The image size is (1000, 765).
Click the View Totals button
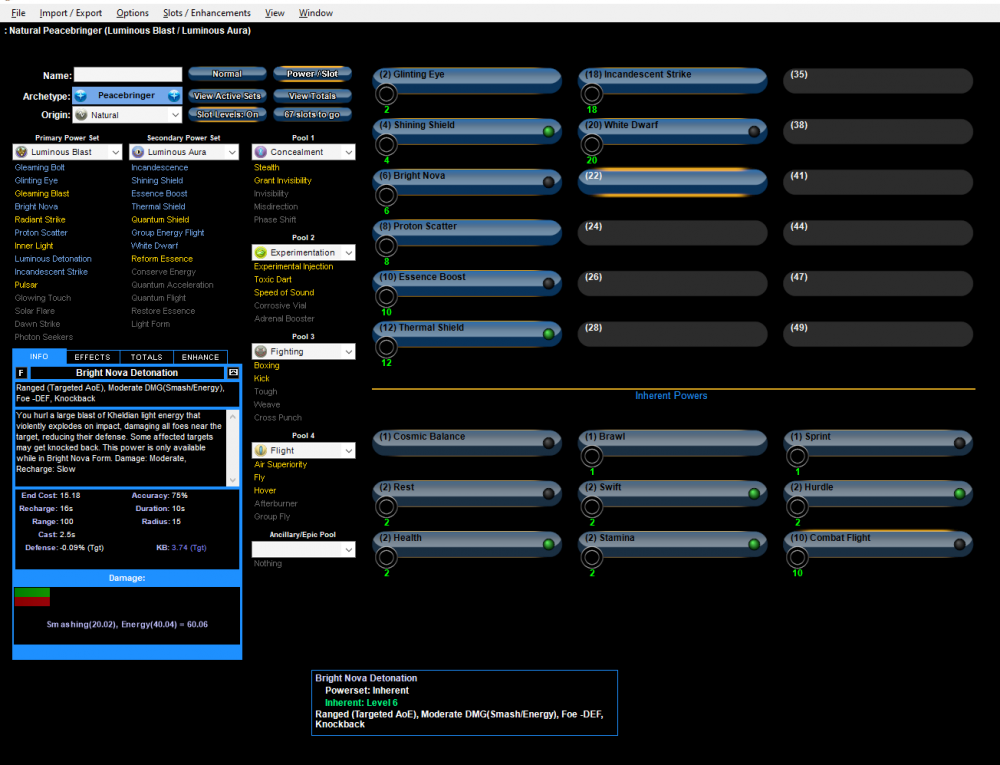coord(312,96)
